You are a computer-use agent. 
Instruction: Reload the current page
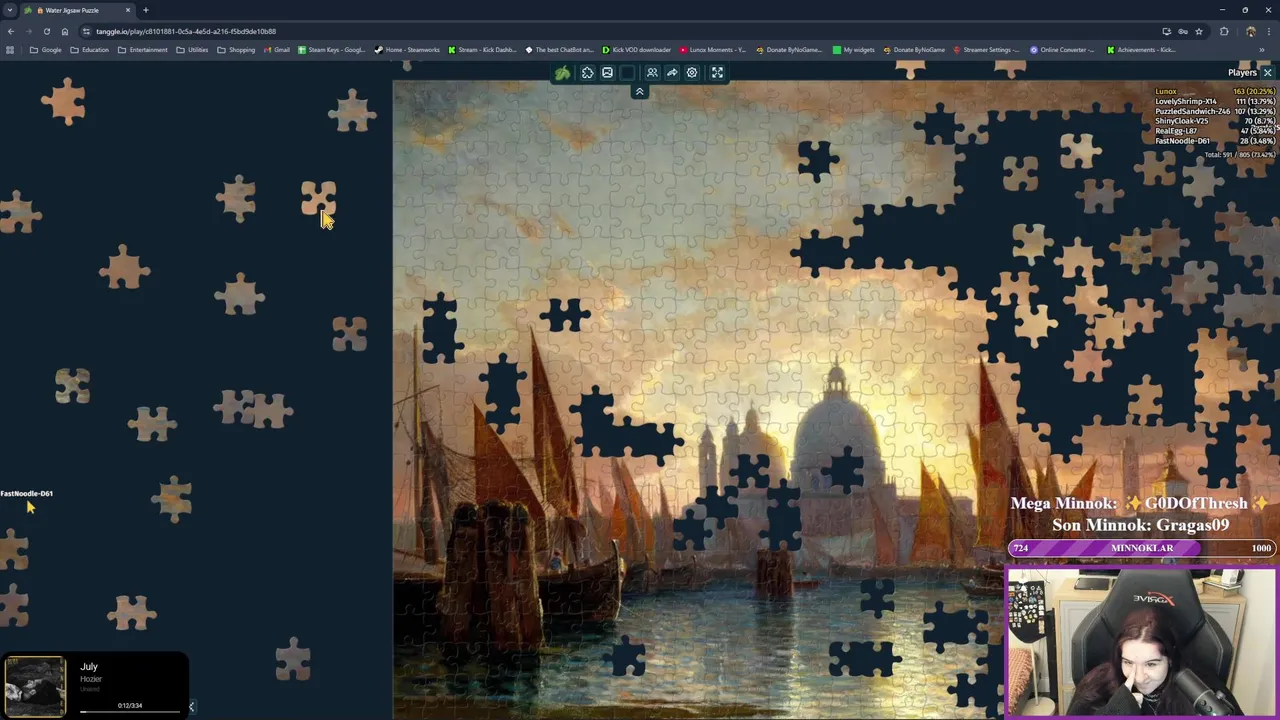[x=46, y=31]
